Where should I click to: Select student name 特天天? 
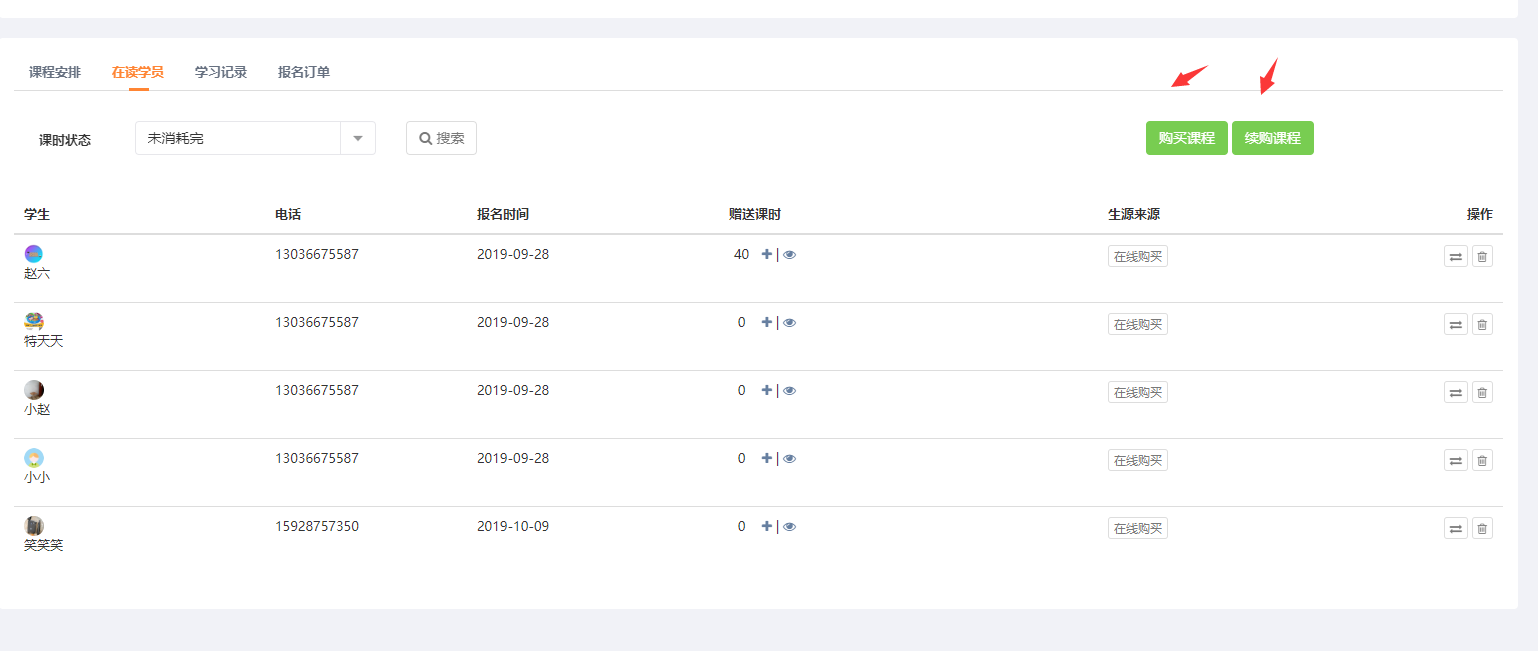[x=43, y=341]
